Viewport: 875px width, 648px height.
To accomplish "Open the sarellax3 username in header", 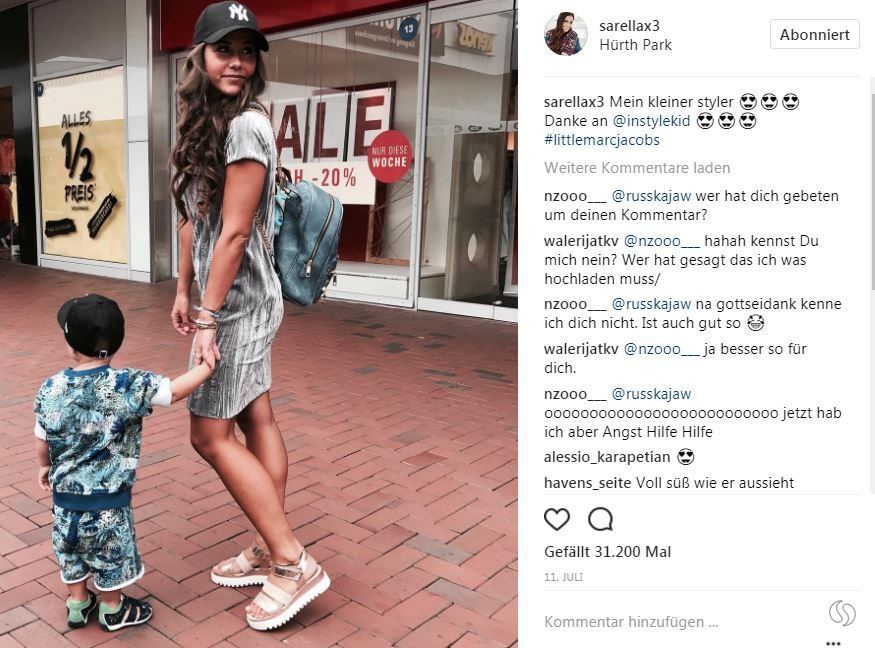I will (629, 26).
